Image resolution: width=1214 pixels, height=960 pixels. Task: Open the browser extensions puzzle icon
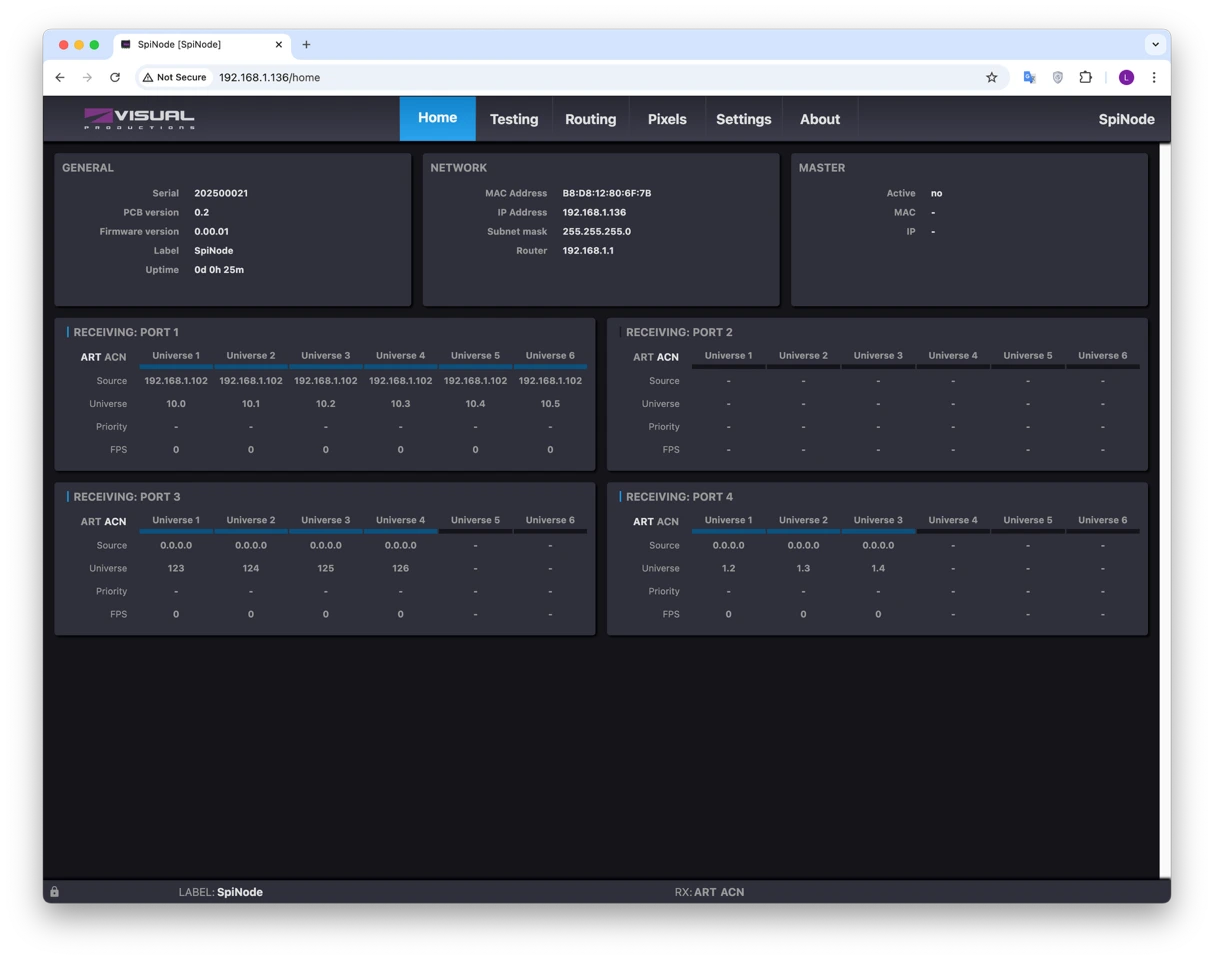[x=1085, y=77]
